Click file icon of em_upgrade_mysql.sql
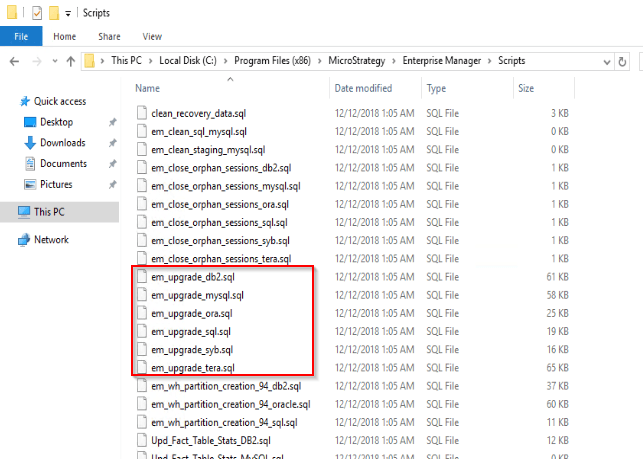The height and width of the screenshot is (459, 643). coord(142,295)
